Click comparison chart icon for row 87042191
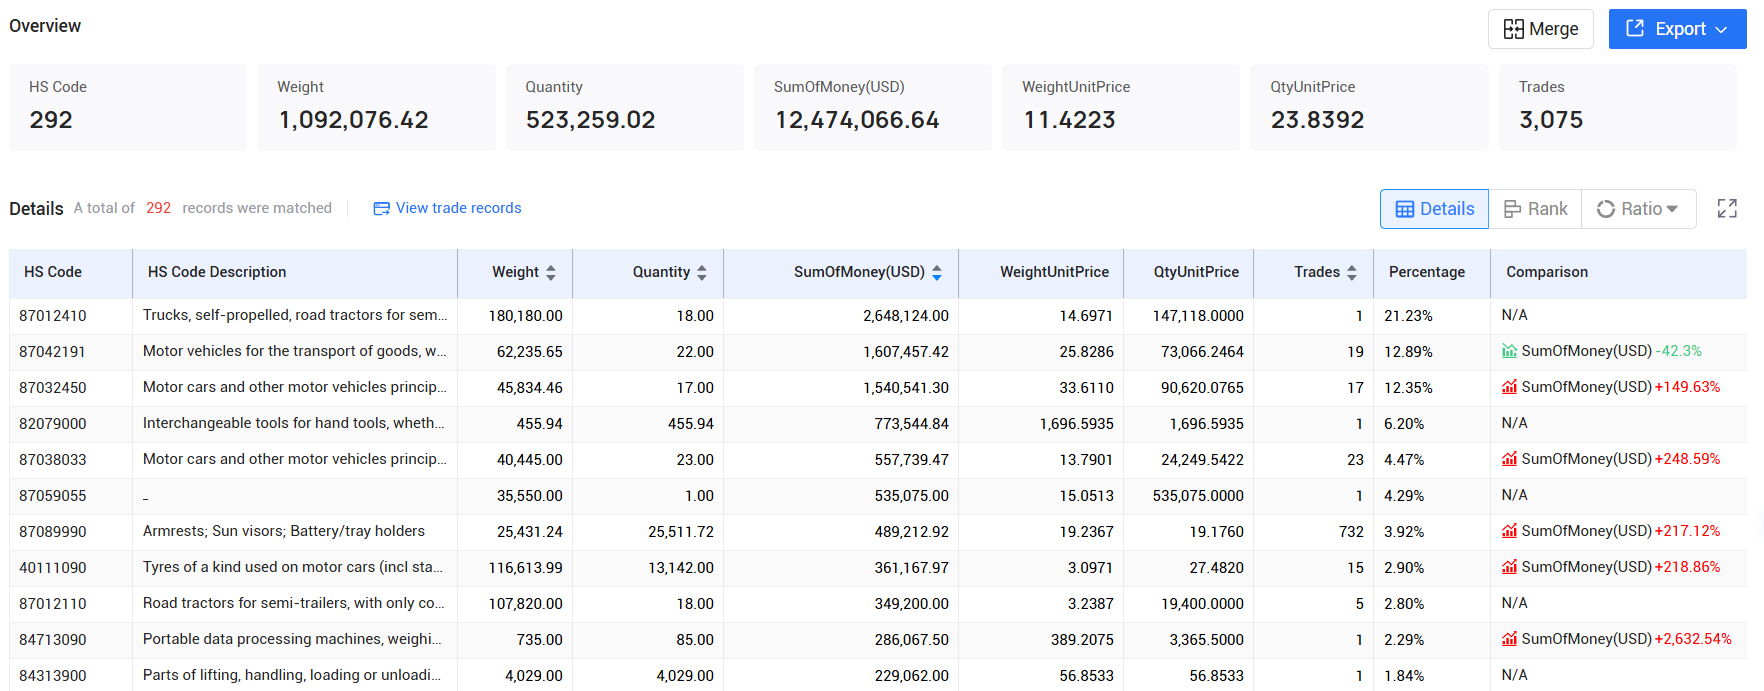 (x=1509, y=351)
